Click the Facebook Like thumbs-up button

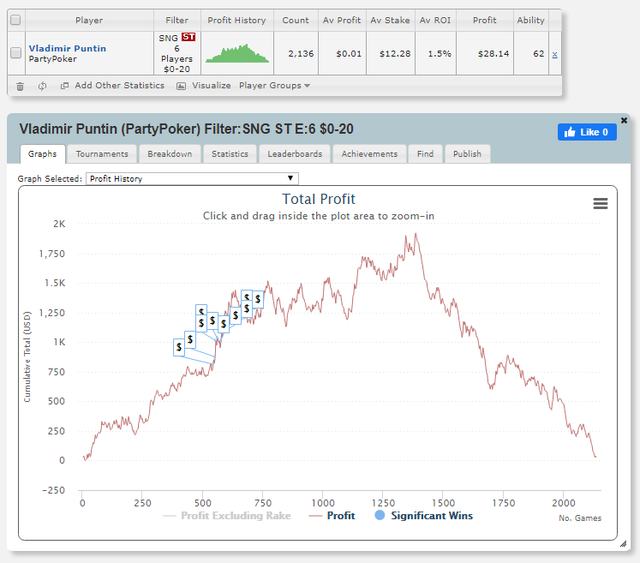587,132
